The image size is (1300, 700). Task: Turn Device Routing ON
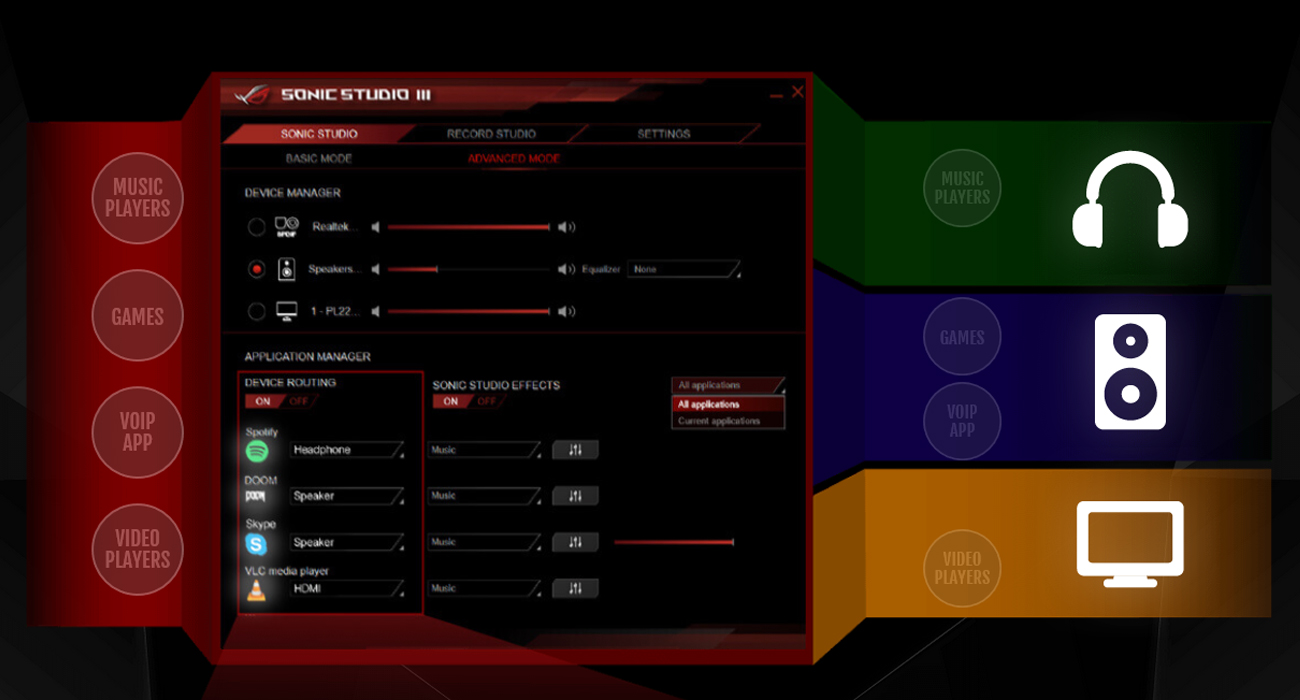pyautogui.click(x=262, y=401)
